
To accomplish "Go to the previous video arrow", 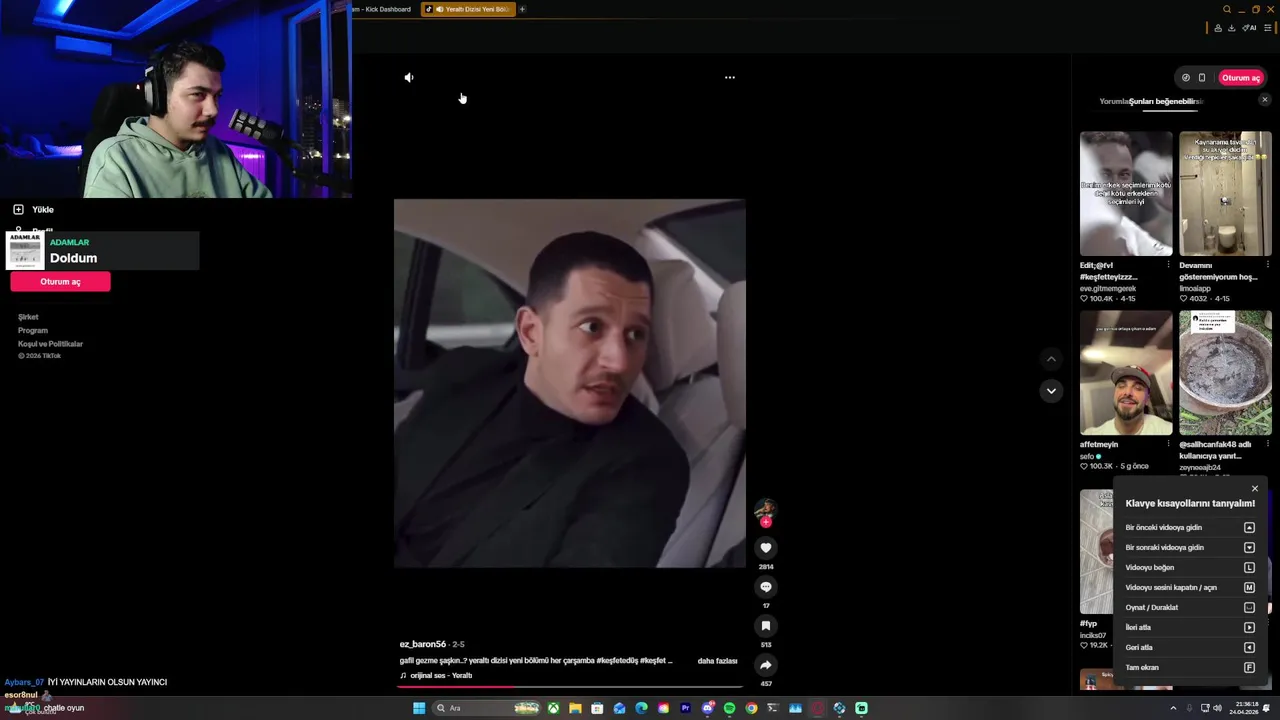I will click(1051, 359).
